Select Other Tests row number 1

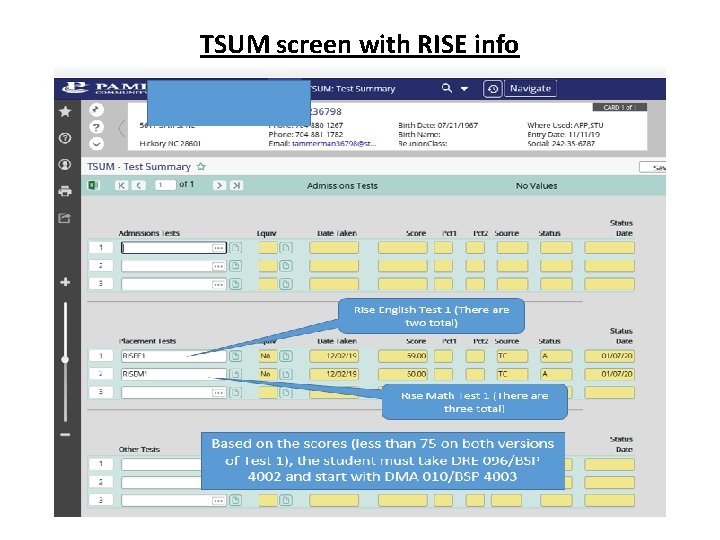pos(101,464)
